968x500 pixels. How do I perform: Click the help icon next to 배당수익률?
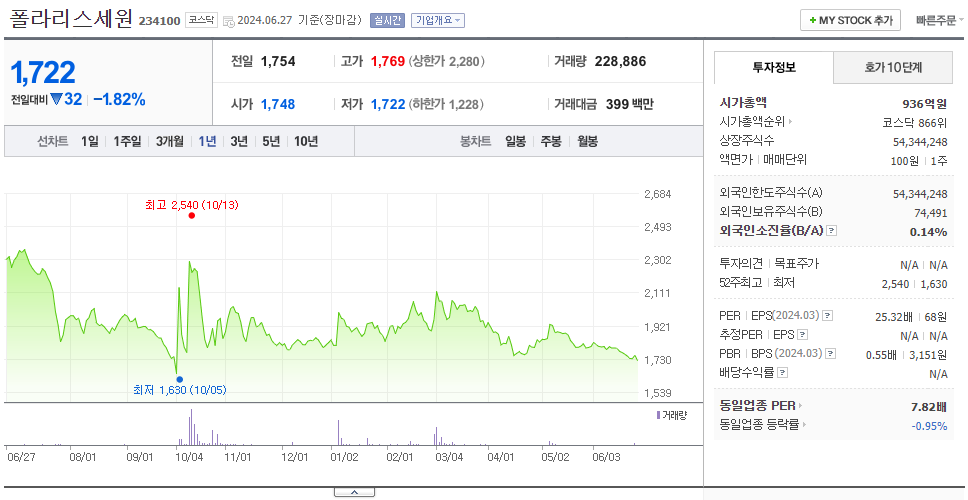tap(782, 373)
